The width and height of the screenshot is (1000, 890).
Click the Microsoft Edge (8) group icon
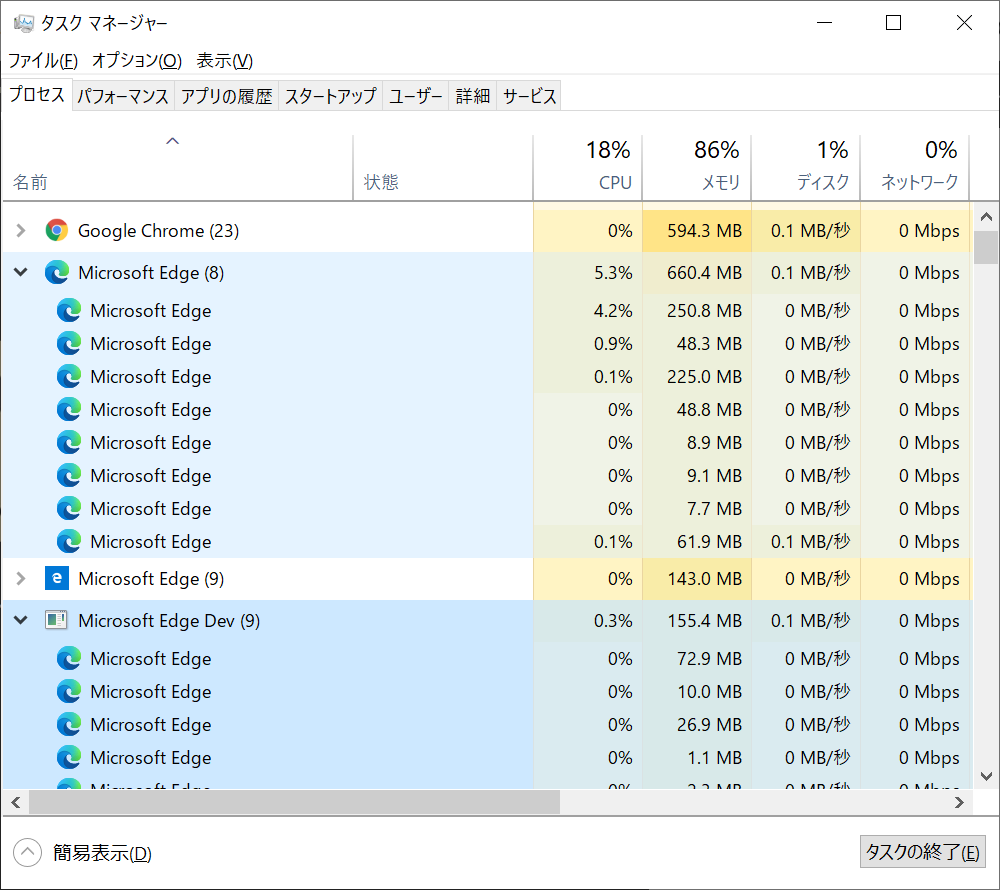[x=57, y=273]
